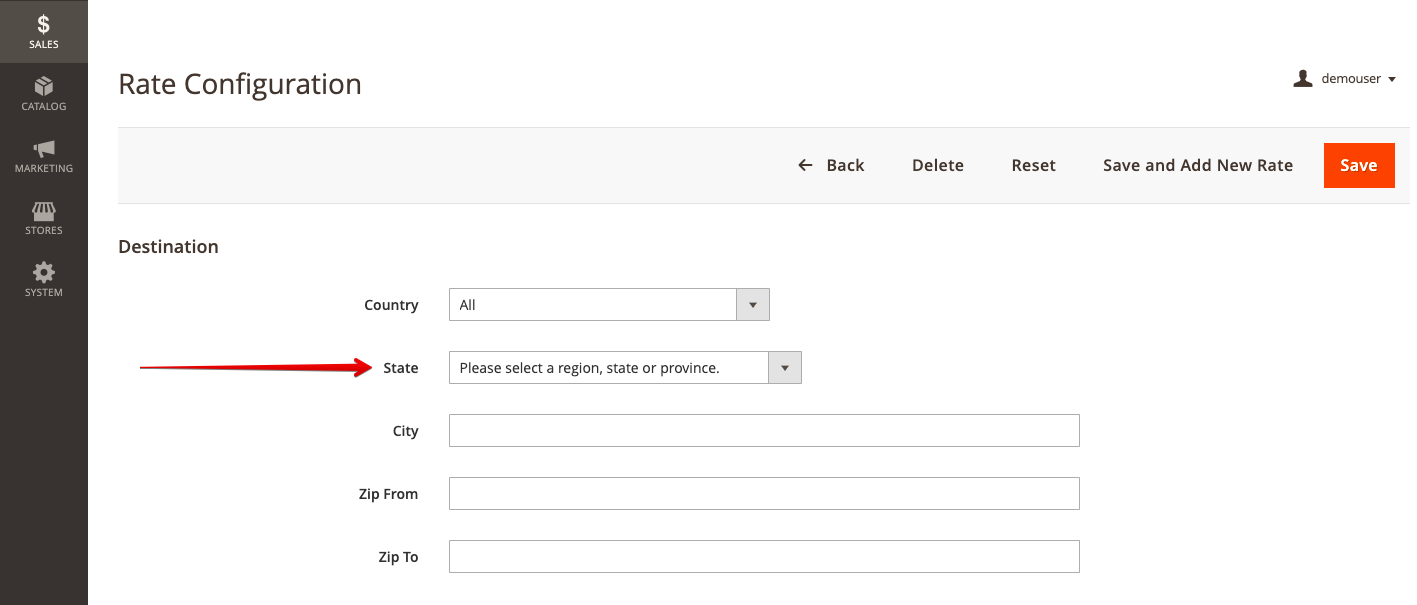
Task: Open the Marketing megaphone icon
Action: click(43, 150)
